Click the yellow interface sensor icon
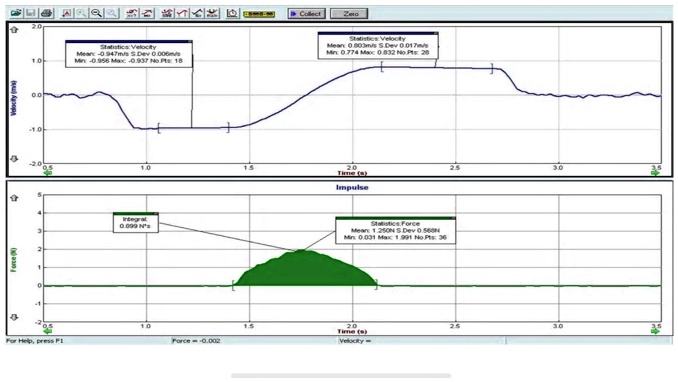Screen dimensions: 678x382 [x=259, y=14]
